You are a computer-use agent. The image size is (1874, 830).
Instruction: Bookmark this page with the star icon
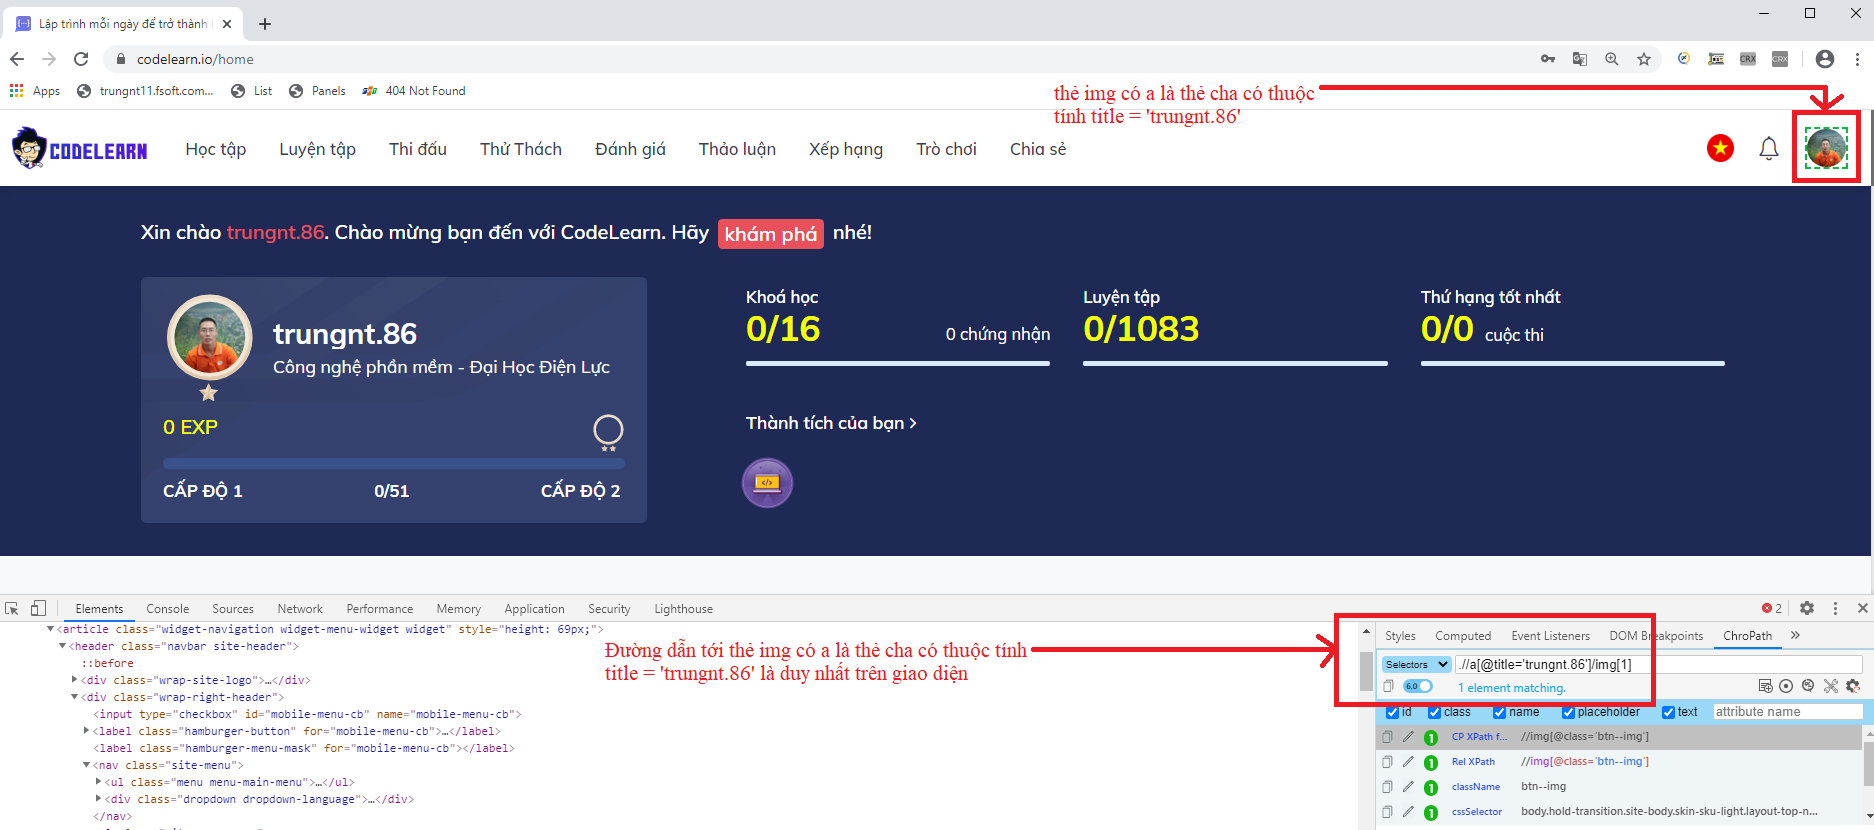(1644, 59)
